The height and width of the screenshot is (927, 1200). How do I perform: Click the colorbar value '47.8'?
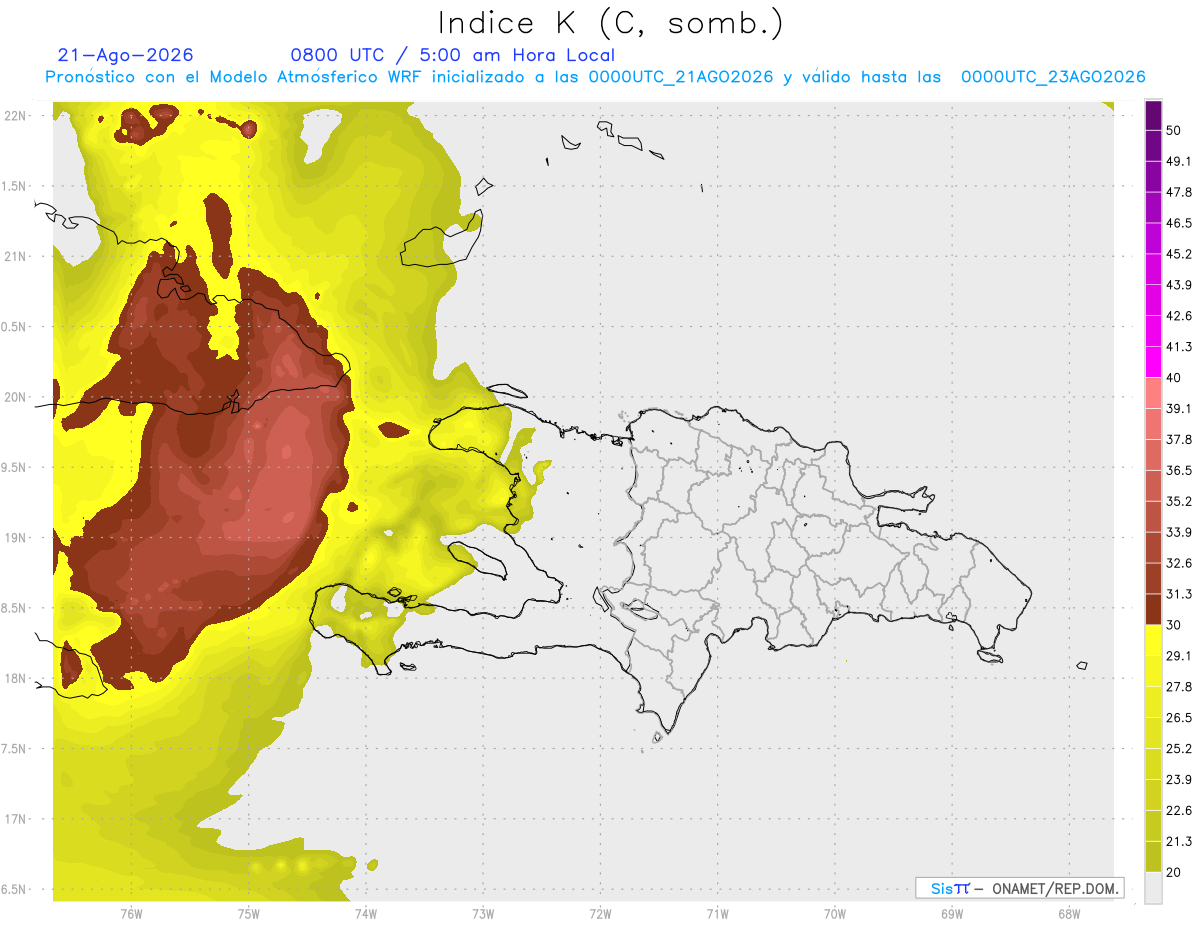point(1179,192)
